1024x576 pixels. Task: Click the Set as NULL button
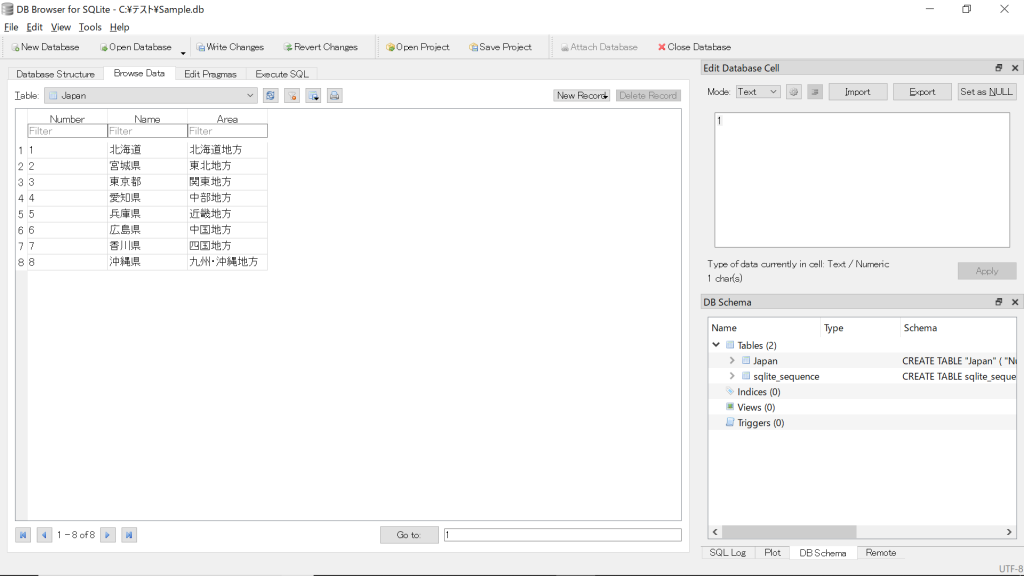pos(986,92)
